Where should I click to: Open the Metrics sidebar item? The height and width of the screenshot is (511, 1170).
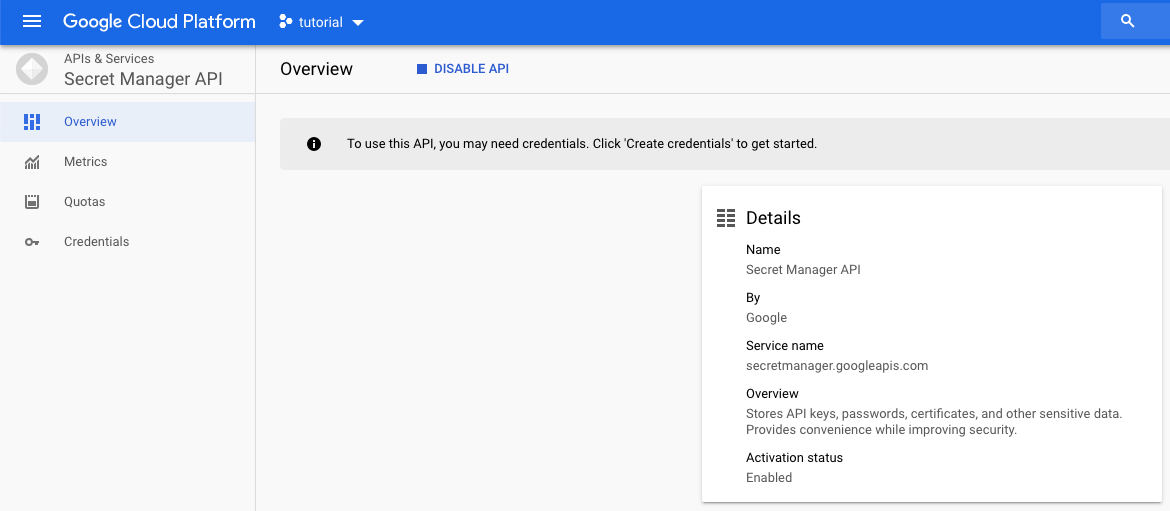pos(128,162)
